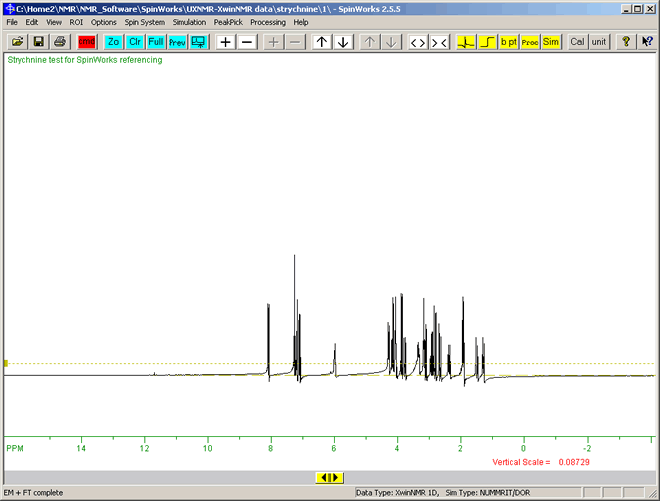Click the greyed-out minus button
This screenshot has width=660, height=501.
click(x=295, y=42)
